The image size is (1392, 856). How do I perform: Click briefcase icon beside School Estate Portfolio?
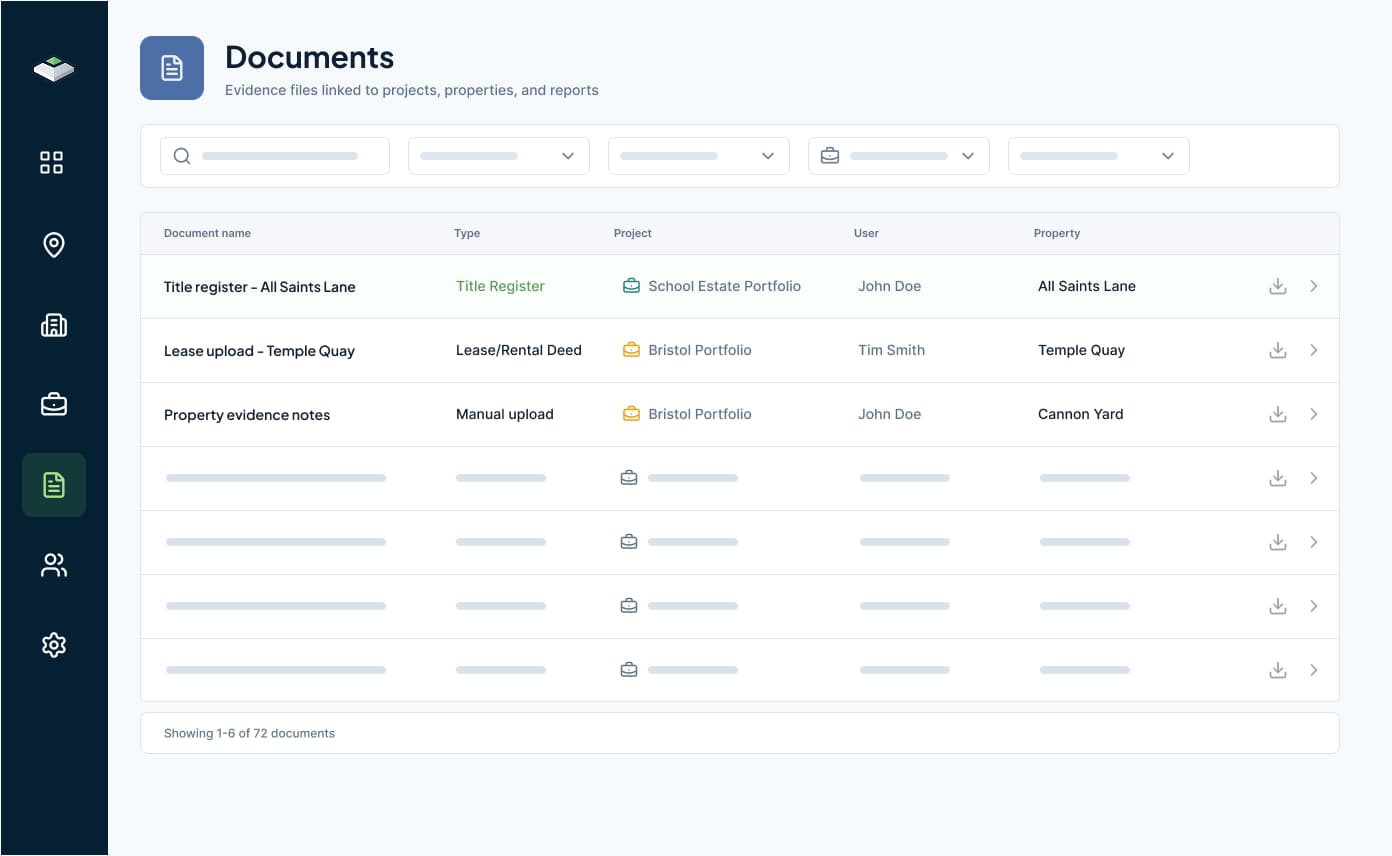pyautogui.click(x=631, y=286)
